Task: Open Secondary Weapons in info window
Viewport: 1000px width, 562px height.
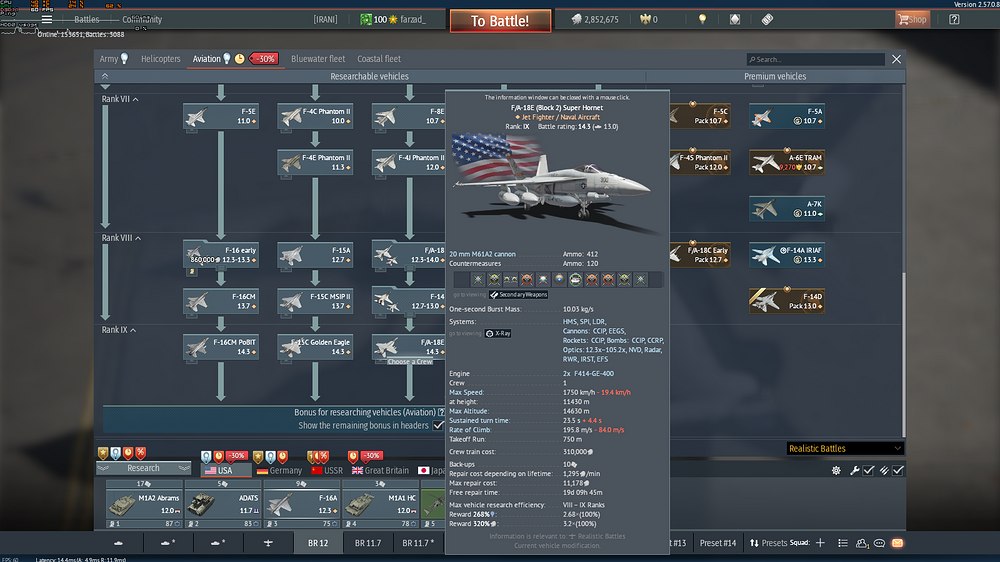Action: (x=518, y=295)
